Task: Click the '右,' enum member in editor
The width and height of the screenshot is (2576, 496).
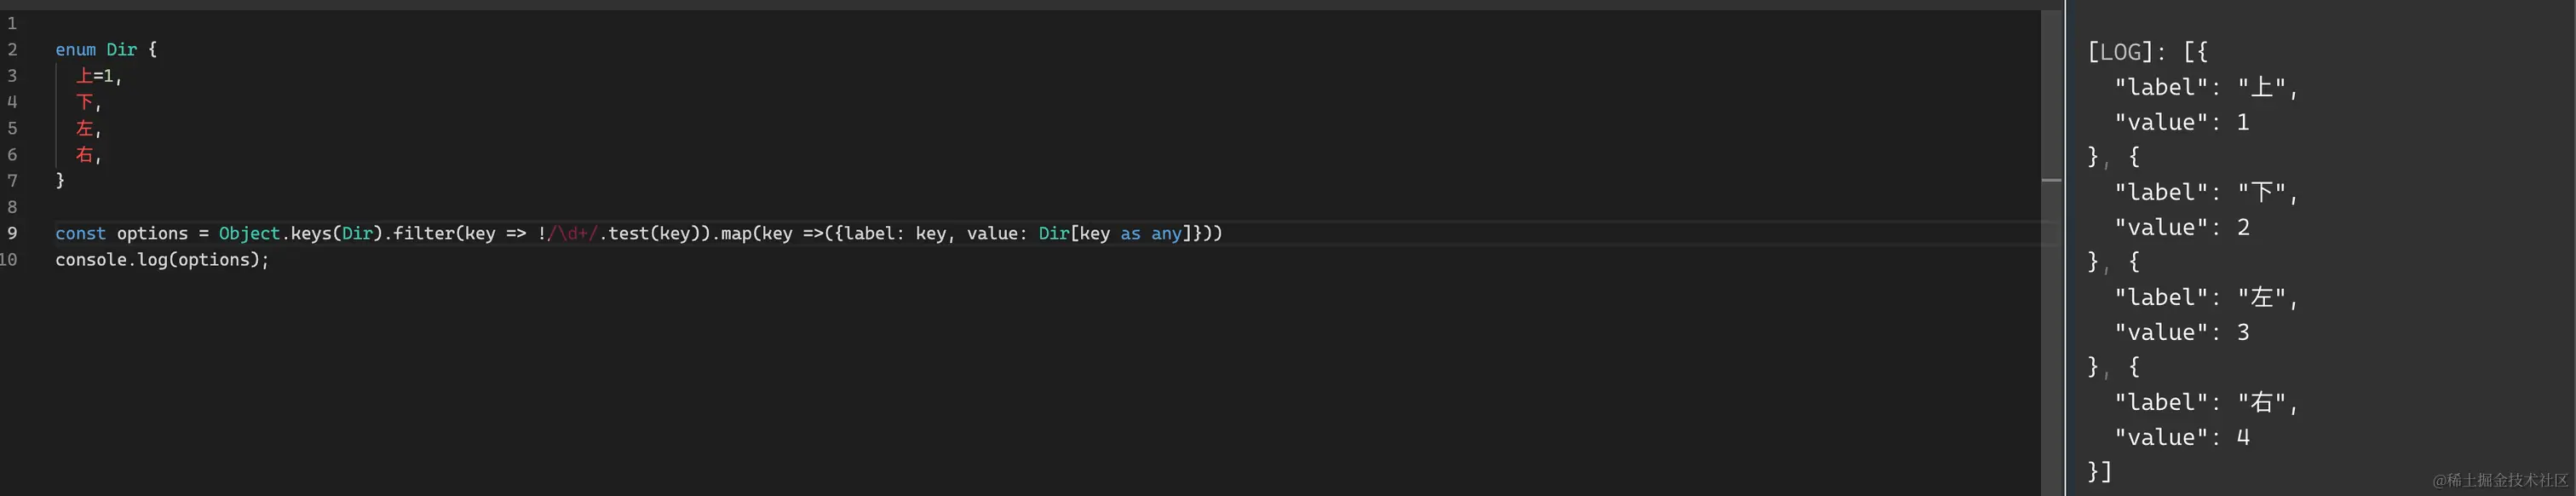Action: click(x=89, y=155)
